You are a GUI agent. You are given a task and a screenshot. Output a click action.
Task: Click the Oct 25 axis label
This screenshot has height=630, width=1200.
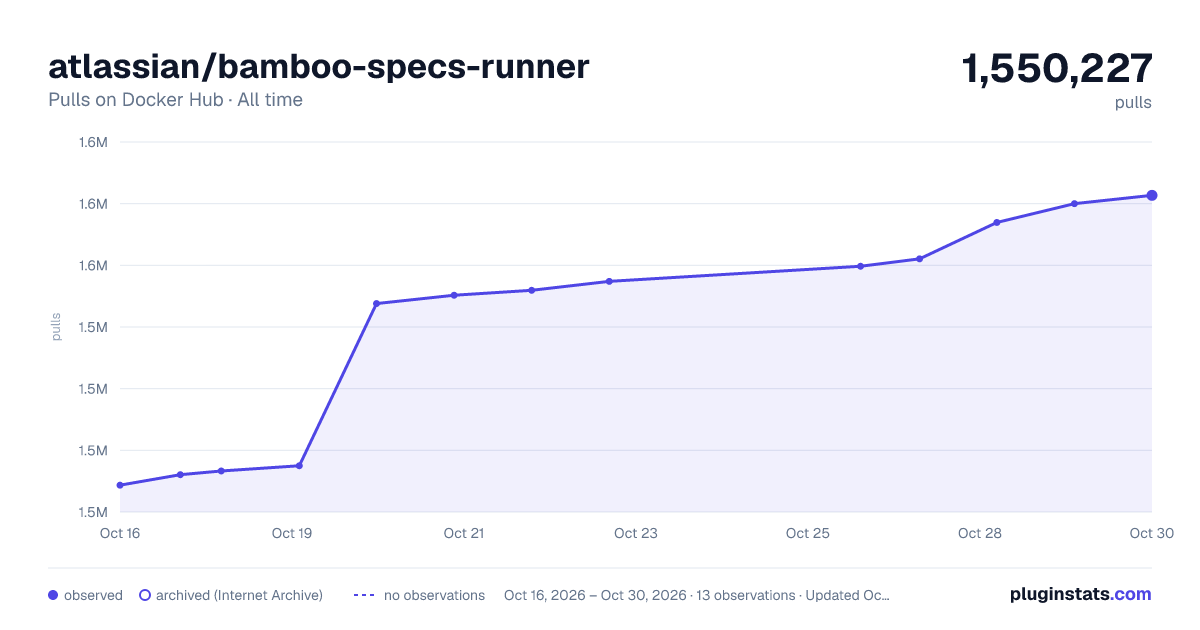(808, 533)
